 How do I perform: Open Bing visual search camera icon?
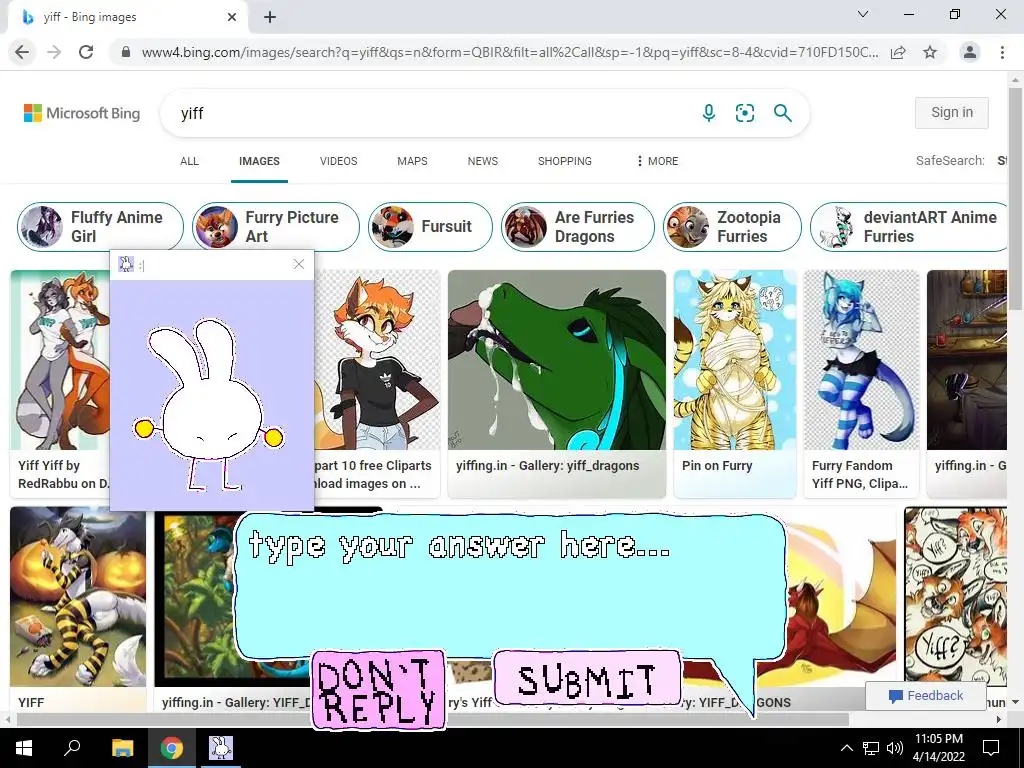(x=744, y=113)
